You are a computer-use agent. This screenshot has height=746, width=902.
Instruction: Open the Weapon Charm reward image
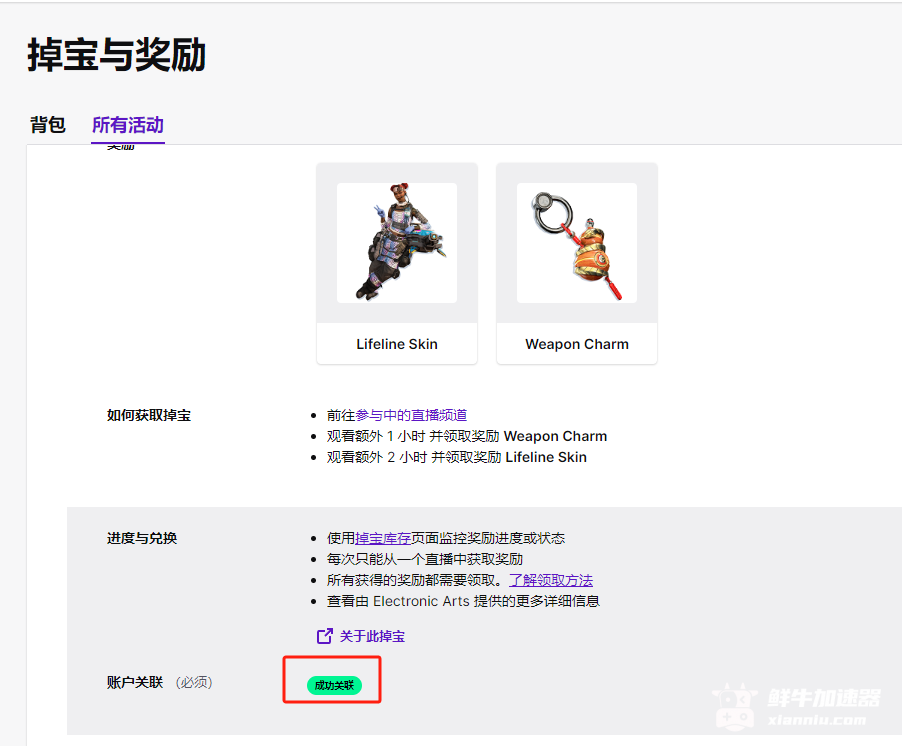point(577,243)
